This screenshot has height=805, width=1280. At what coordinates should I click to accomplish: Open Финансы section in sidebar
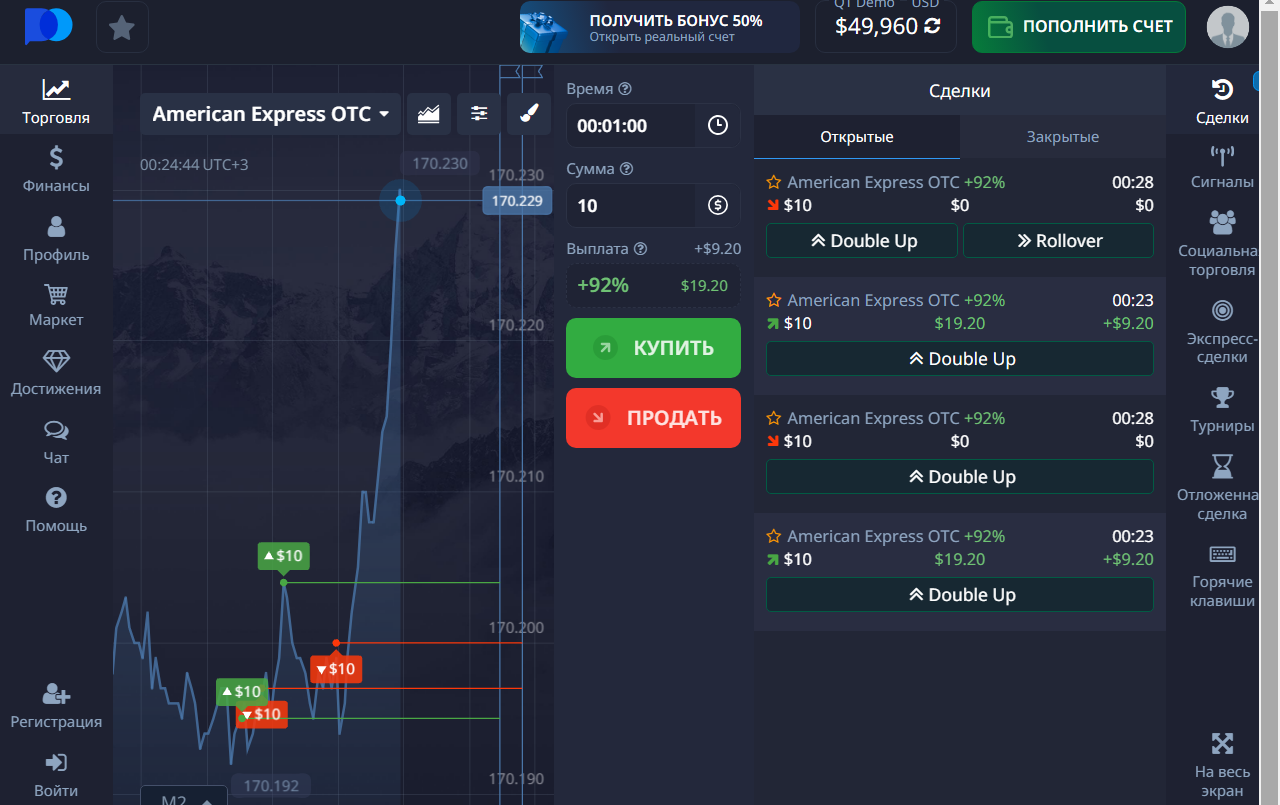pyautogui.click(x=56, y=170)
